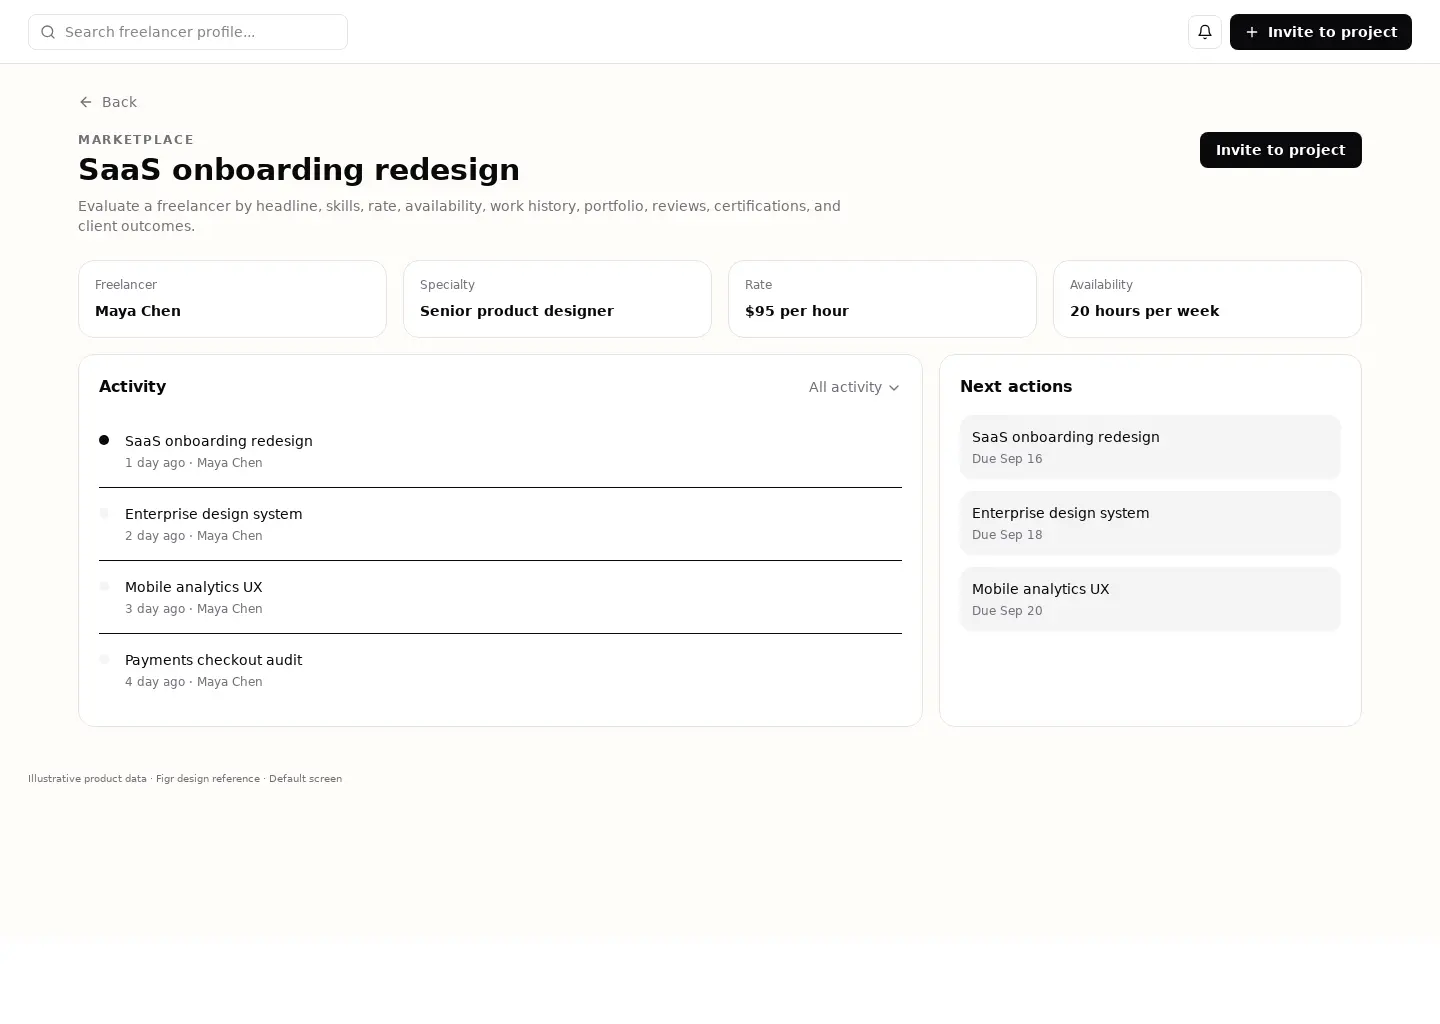The image size is (1440, 1024).
Task: Go back using the Back link
Action: click(108, 102)
